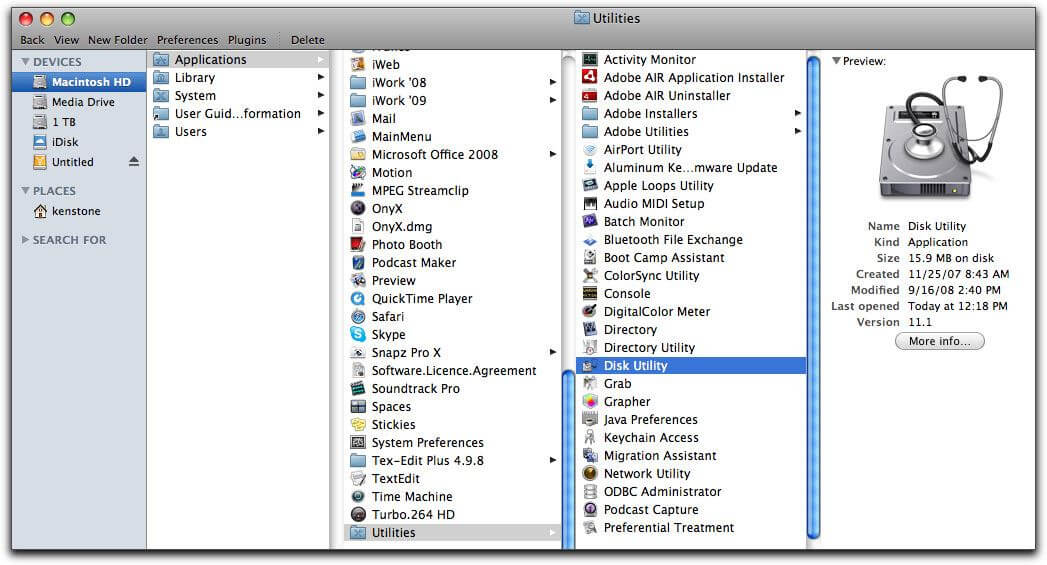Select Software.Licence.Agreement file
Screen dimensions: 1047x565
pos(453,371)
